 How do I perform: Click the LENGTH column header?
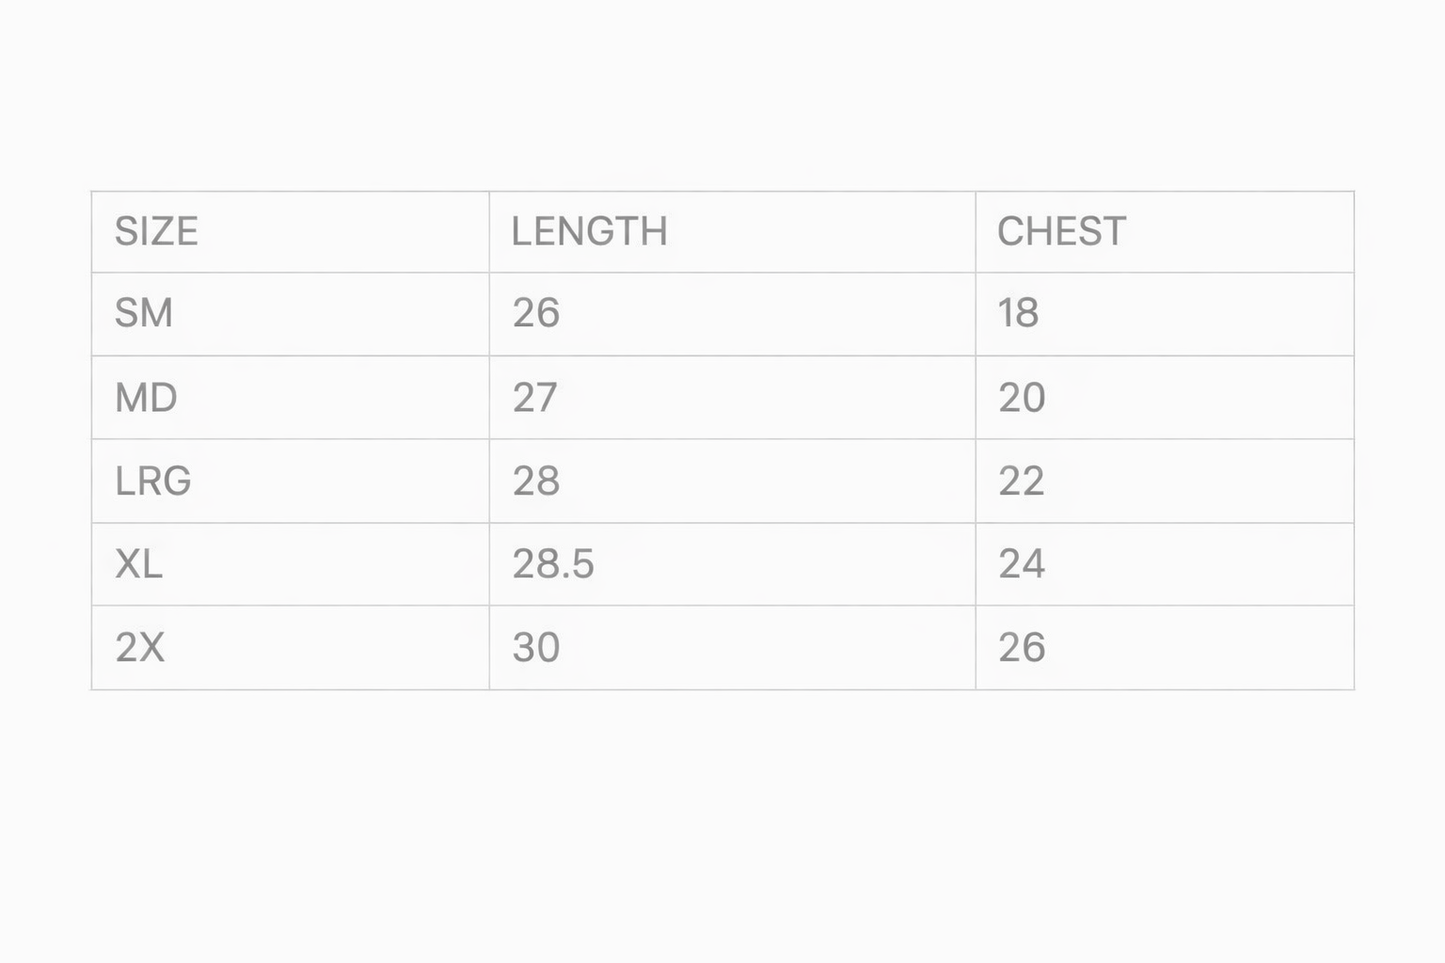click(589, 232)
